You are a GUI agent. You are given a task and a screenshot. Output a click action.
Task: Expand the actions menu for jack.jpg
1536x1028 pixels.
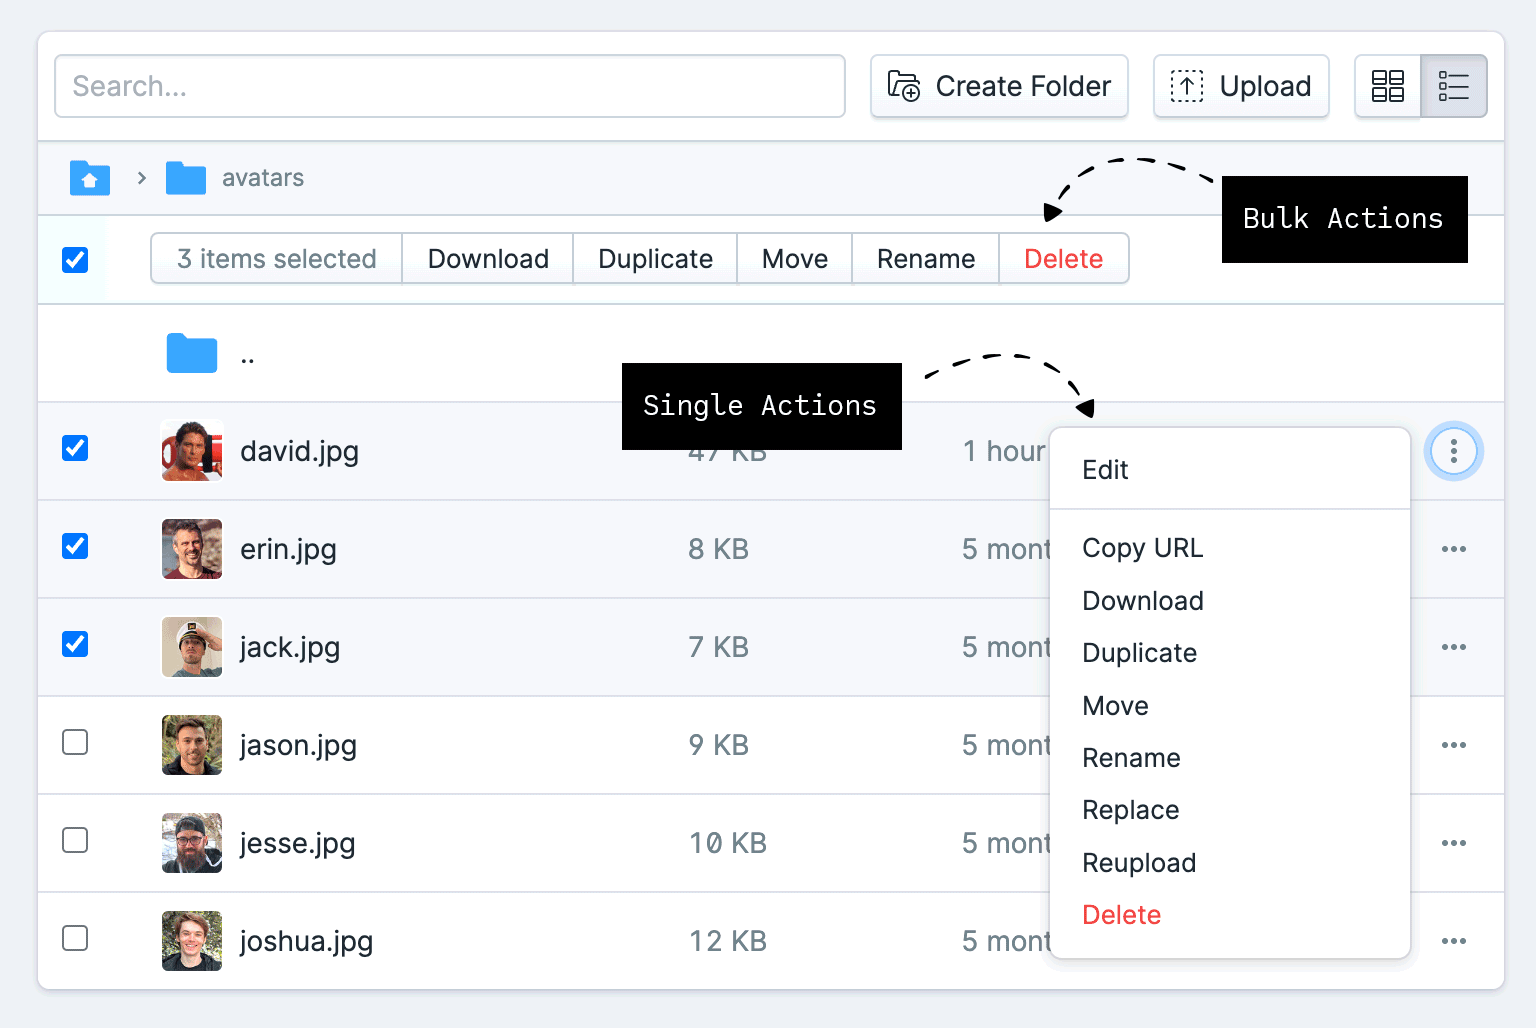(x=1453, y=647)
